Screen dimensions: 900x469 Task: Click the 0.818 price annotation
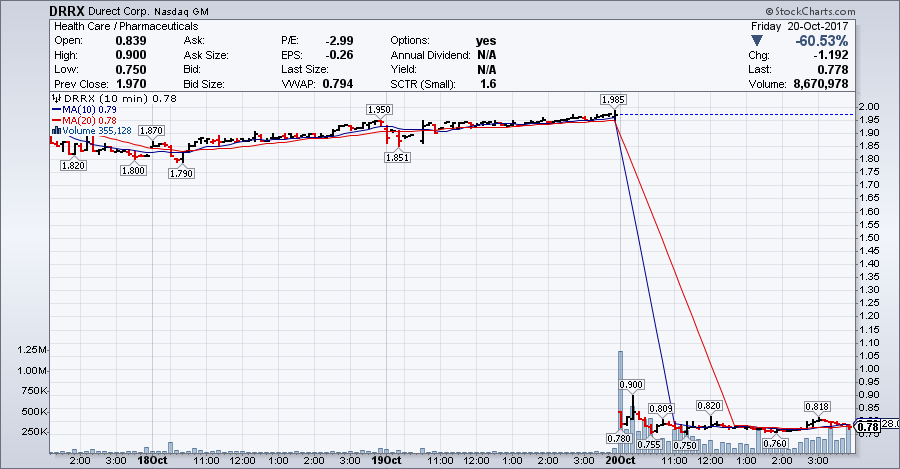pos(817,407)
